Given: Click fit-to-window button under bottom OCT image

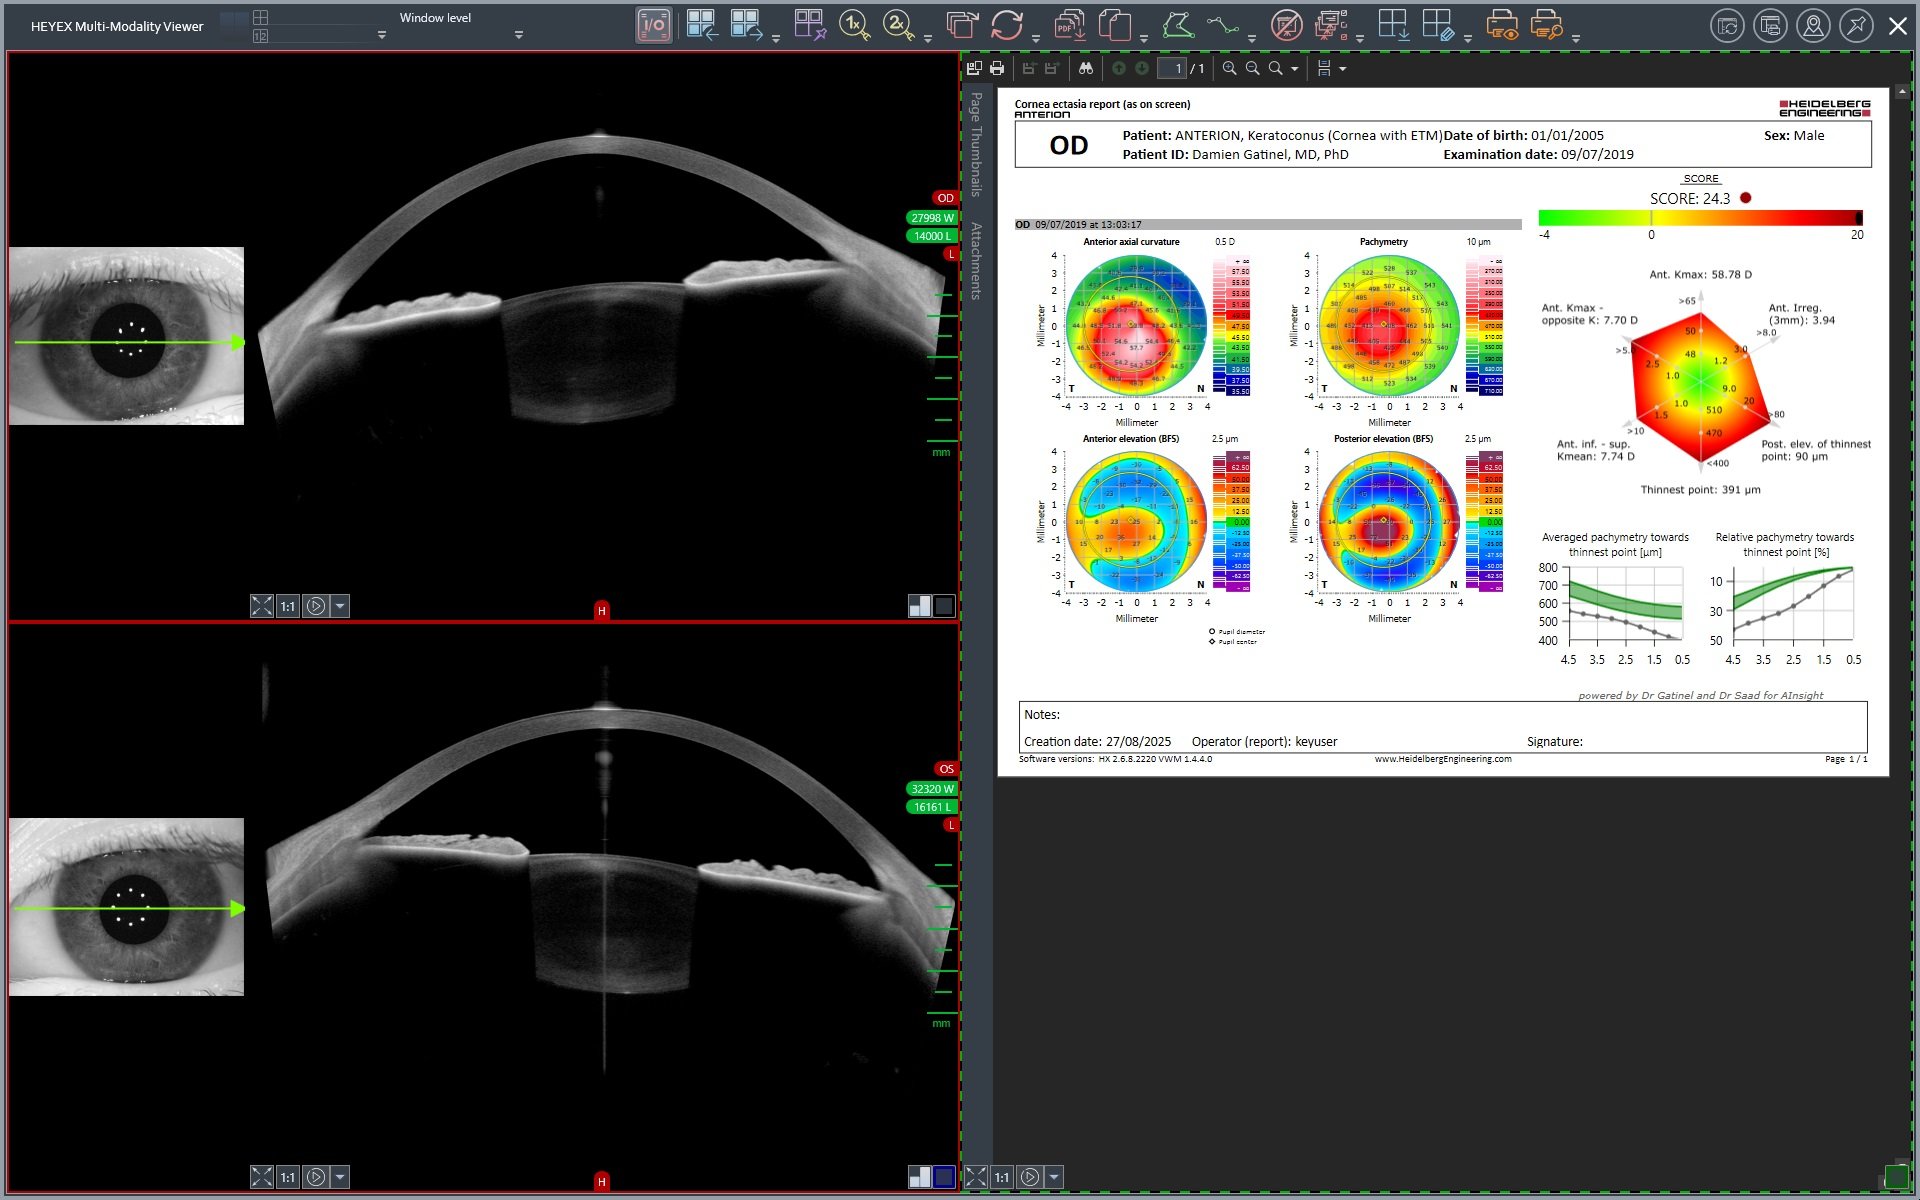Looking at the screenshot, I should point(261,1177).
